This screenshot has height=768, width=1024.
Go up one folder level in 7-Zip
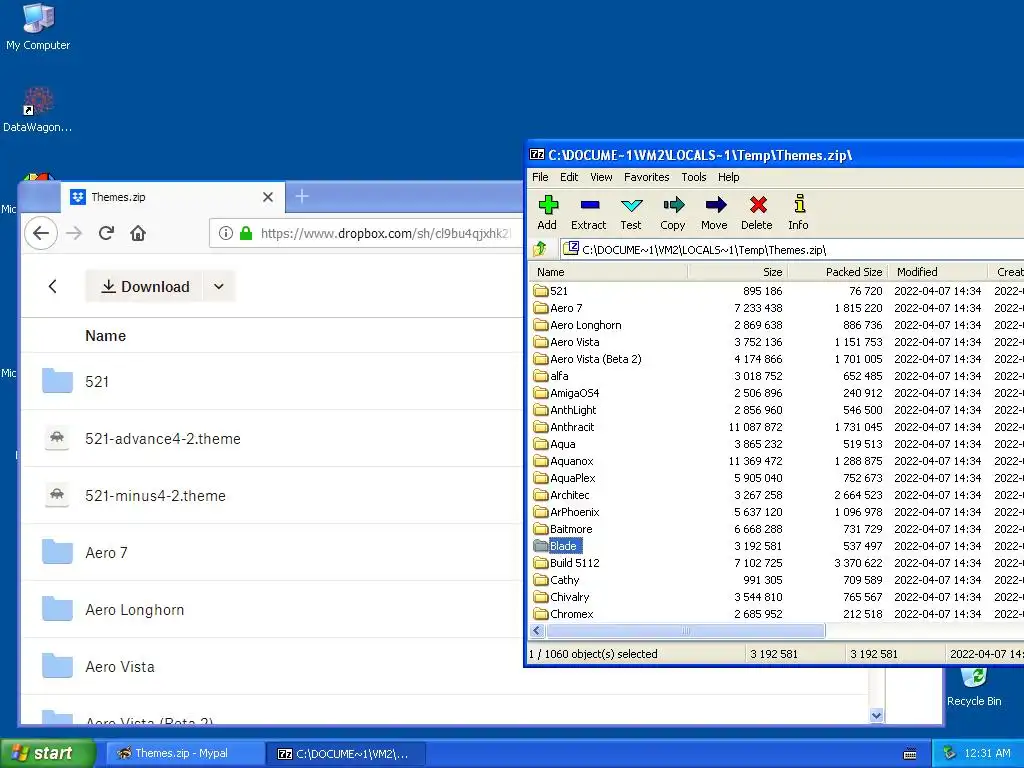click(540, 249)
